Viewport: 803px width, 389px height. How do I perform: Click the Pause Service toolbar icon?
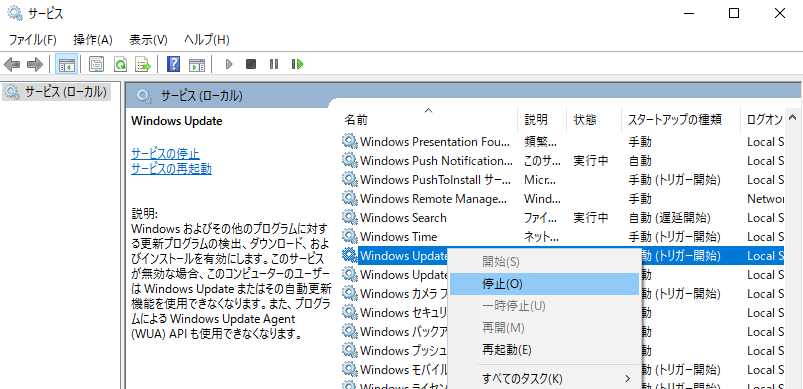pos(274,64)
